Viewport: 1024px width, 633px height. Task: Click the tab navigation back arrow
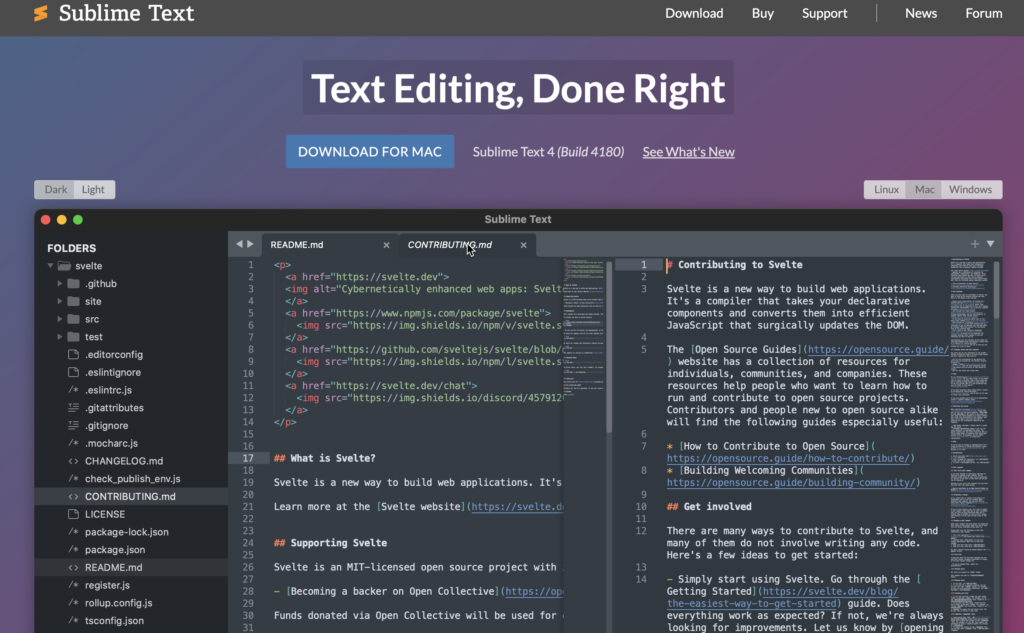coord(240,244)
